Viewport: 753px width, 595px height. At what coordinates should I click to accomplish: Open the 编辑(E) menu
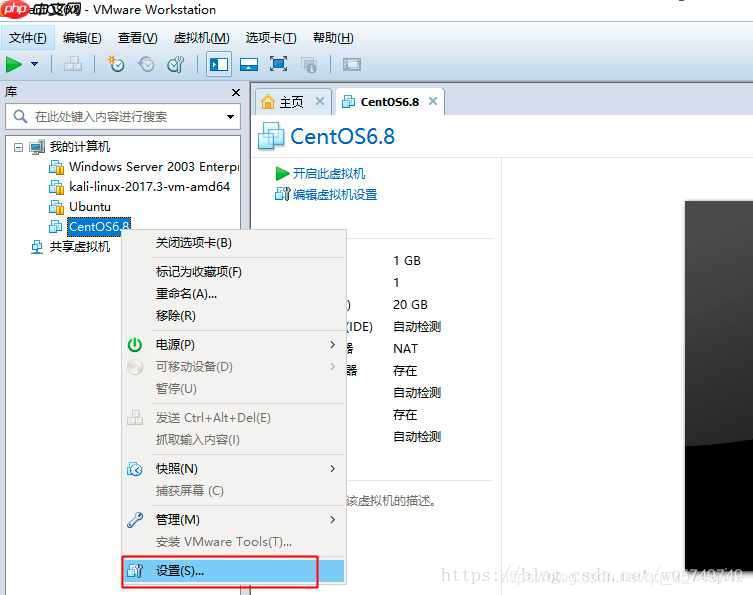tap(82, 38)
